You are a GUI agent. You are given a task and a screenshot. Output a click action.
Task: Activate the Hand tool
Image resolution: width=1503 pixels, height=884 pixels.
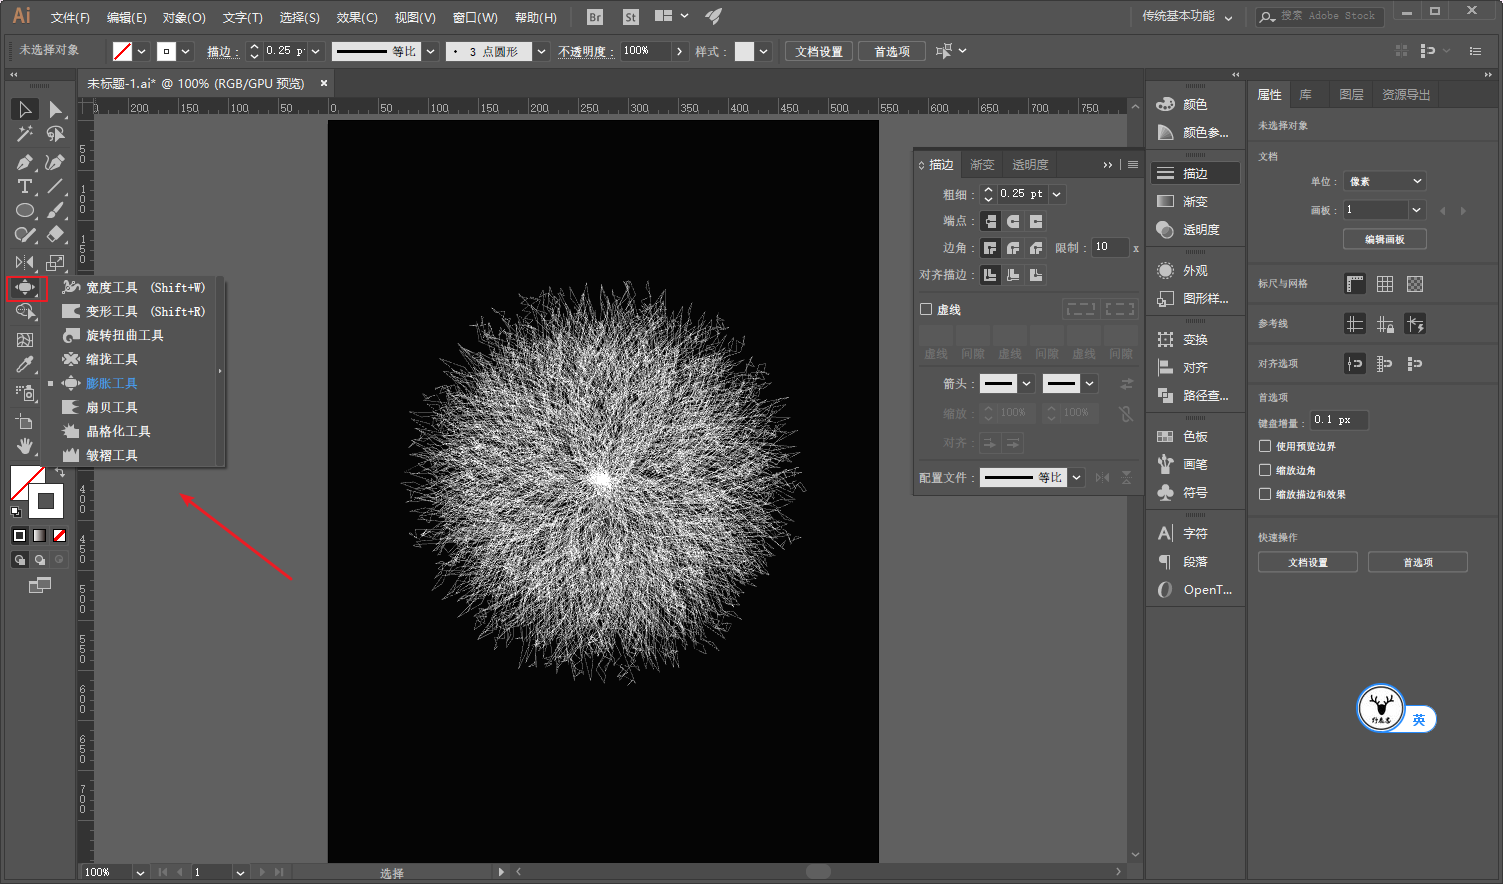[x=25, y=446]
